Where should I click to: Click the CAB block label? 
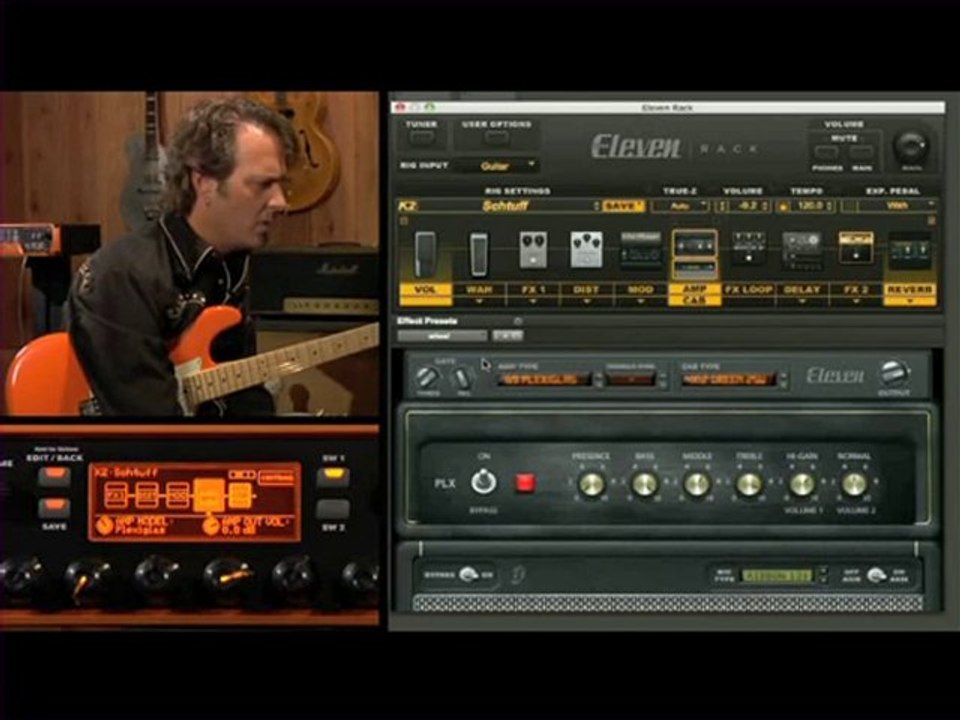coord(694,300)
